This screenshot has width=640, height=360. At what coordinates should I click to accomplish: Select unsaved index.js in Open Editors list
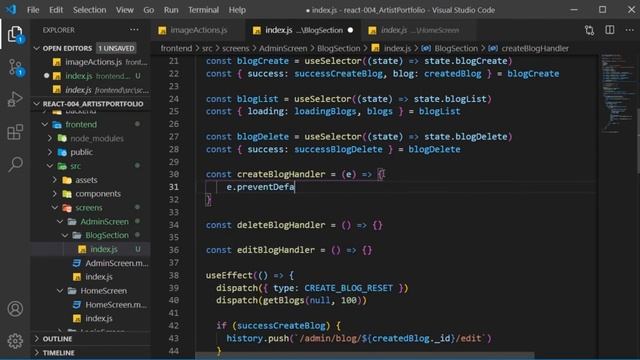[x=91, y=76]
